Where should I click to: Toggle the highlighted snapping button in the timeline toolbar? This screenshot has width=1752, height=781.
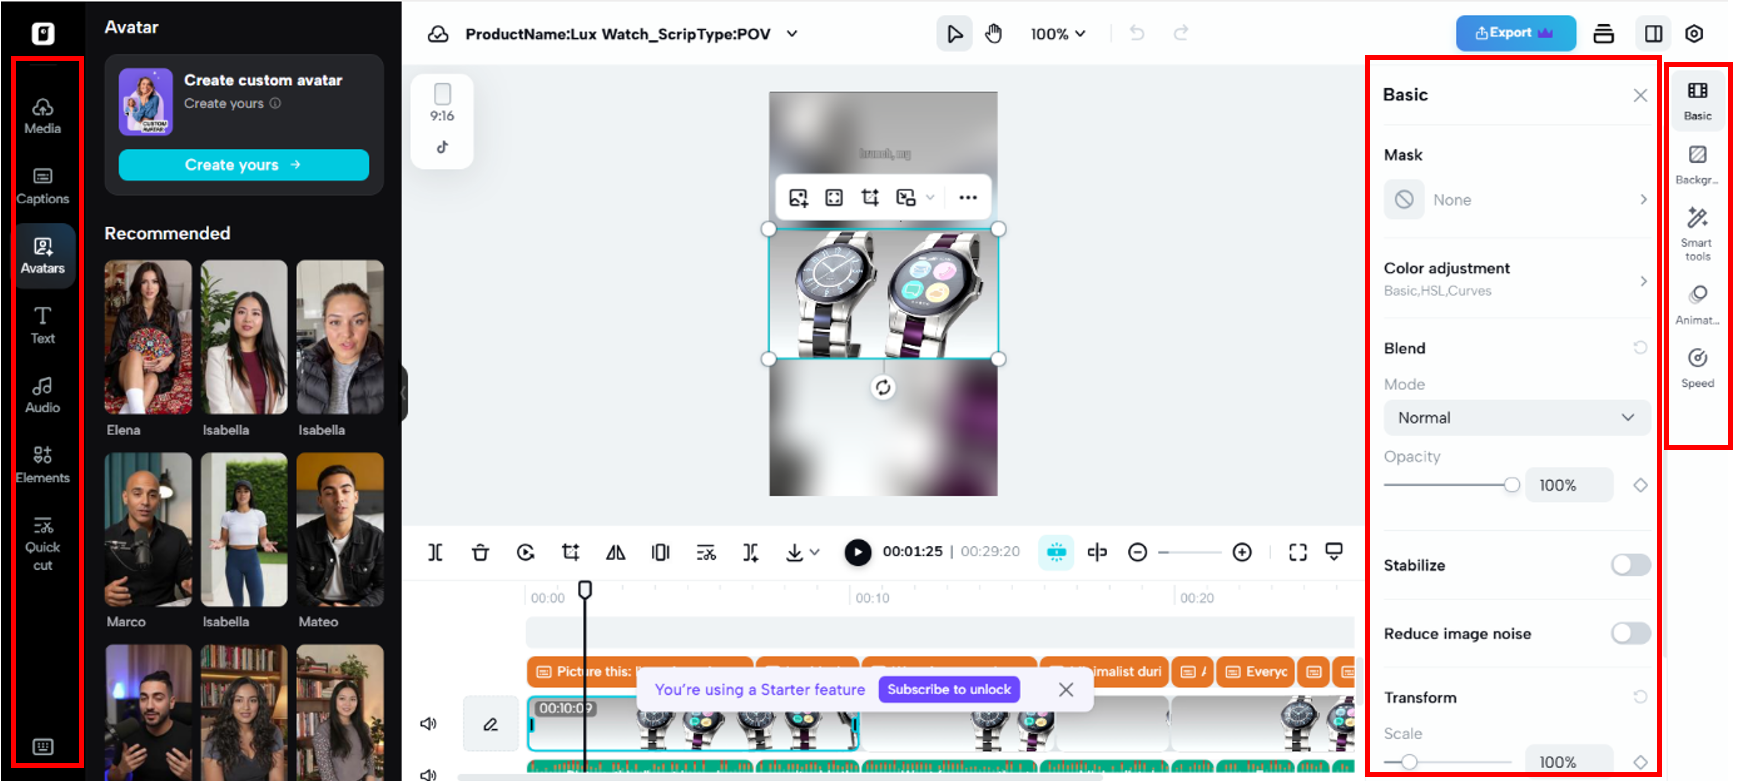tap(1056, 552)
